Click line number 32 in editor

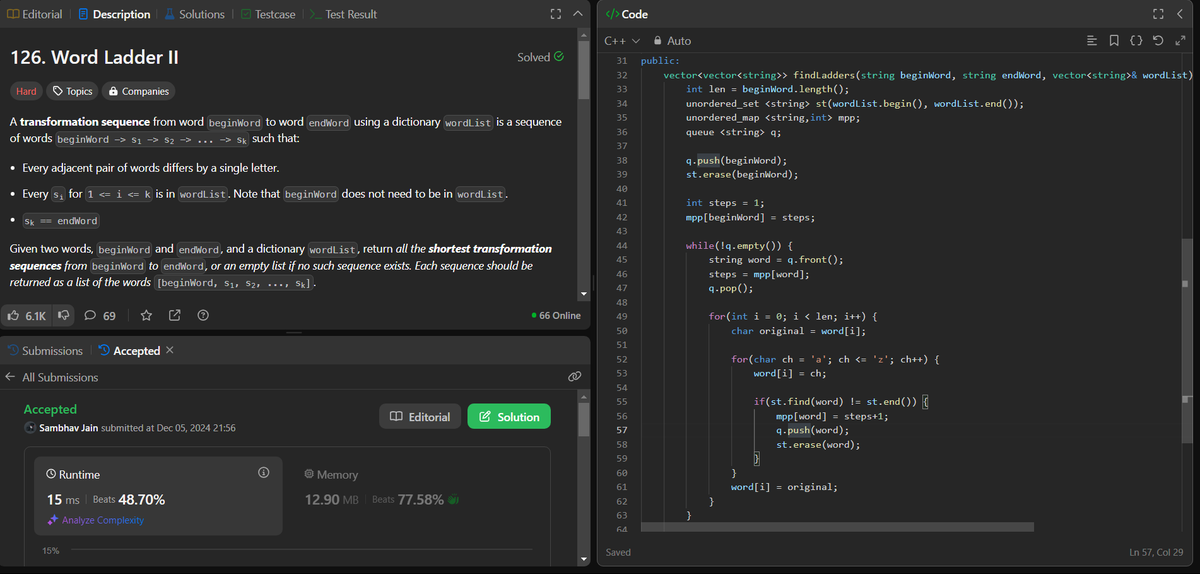point(622,75)
